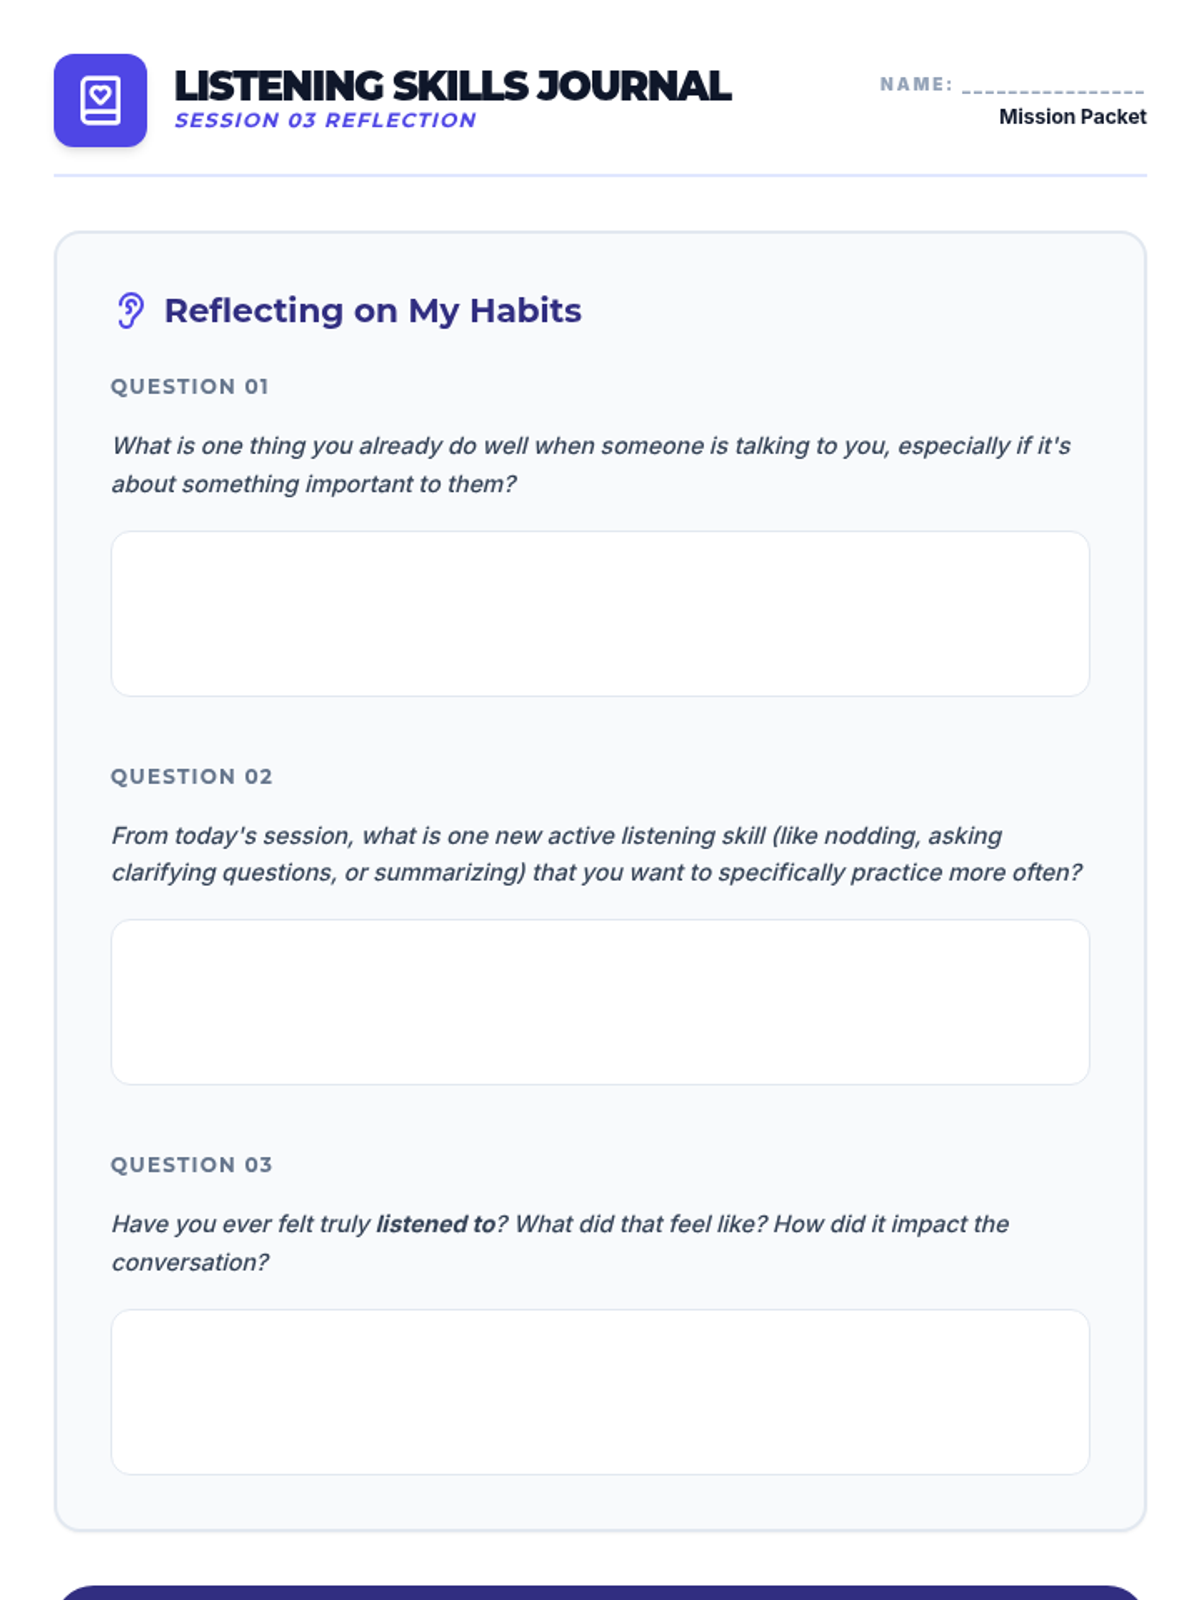Select the Session 03 Reflection subtitle
This screenshot has height=1600, width=1200.
(x=325, y=121)
